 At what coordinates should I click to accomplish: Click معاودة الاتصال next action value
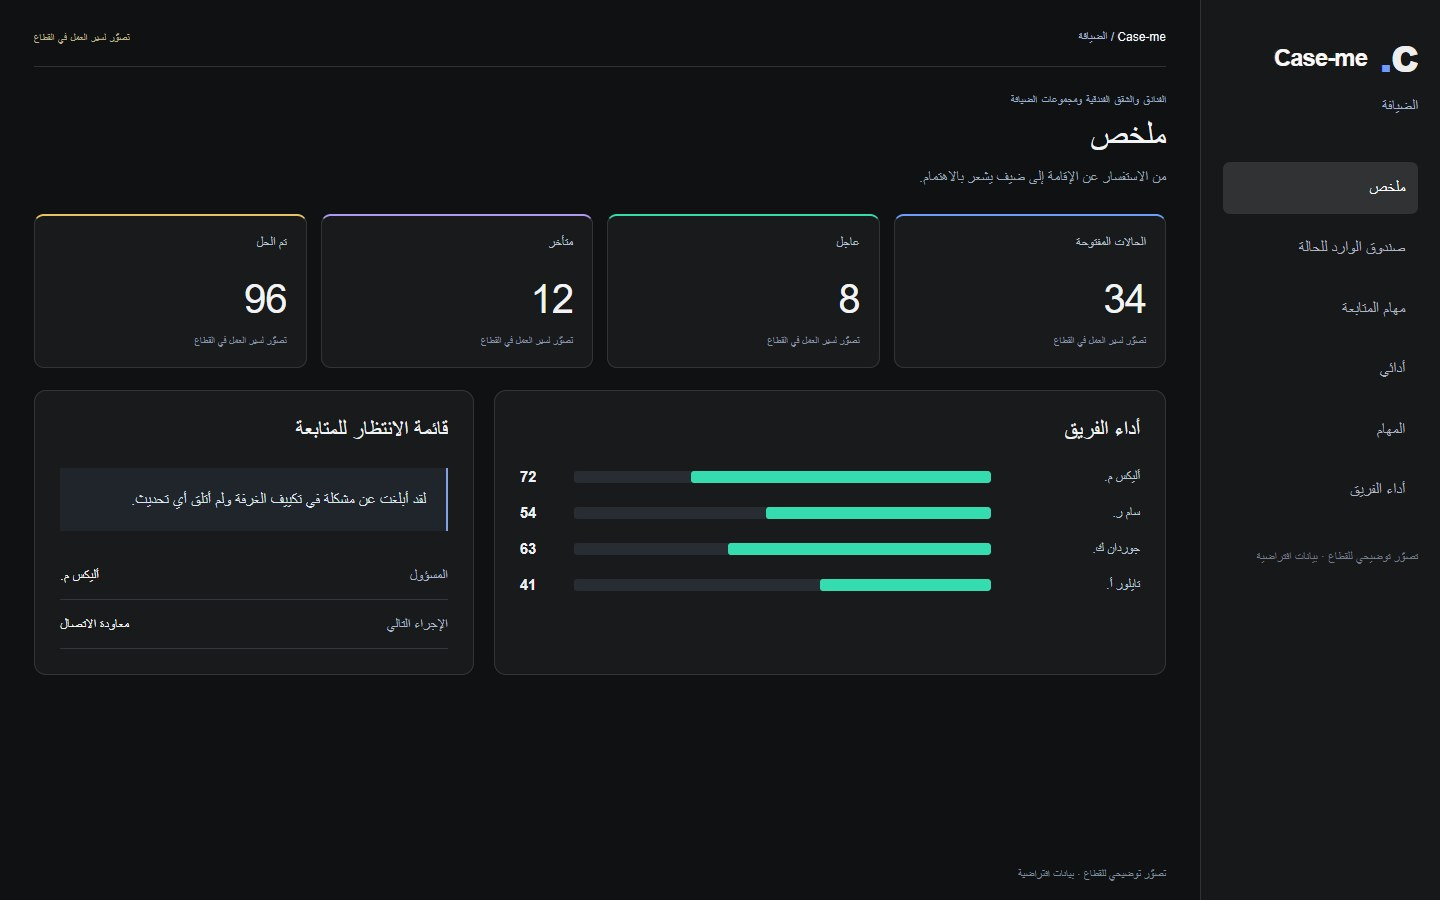click(x=95, y=624)
